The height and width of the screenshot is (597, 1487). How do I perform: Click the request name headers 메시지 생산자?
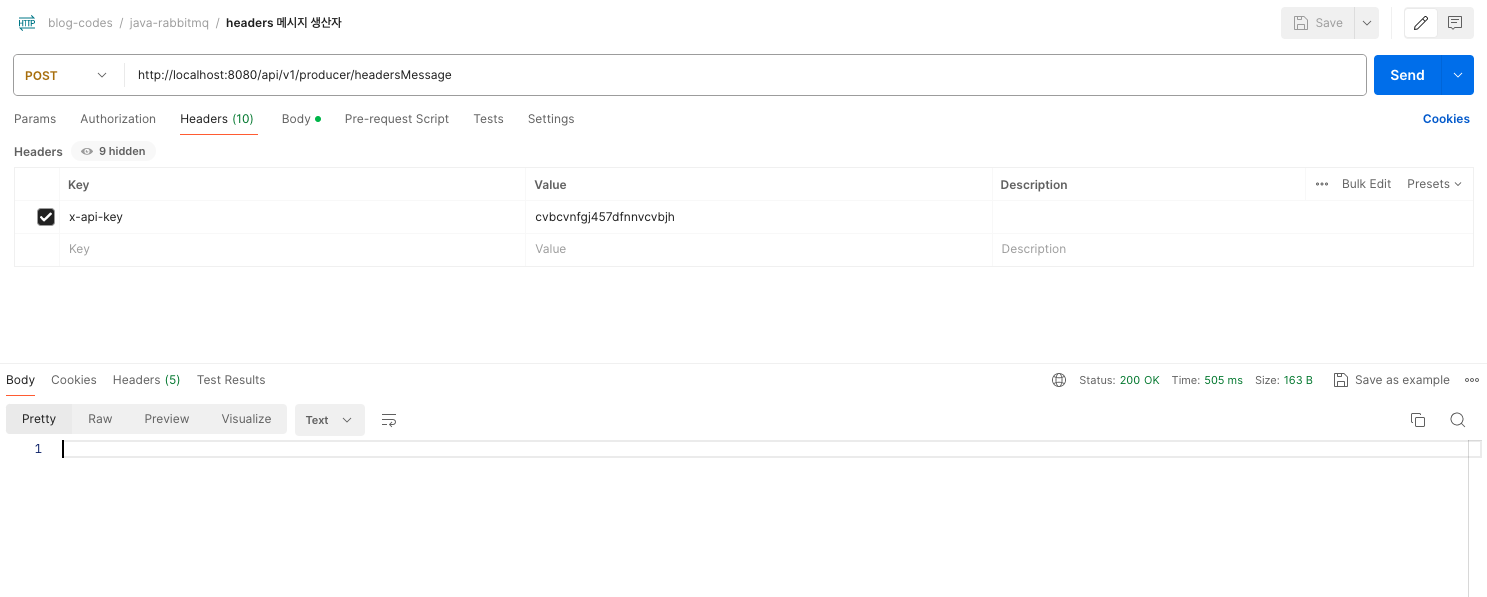[284, 23]
